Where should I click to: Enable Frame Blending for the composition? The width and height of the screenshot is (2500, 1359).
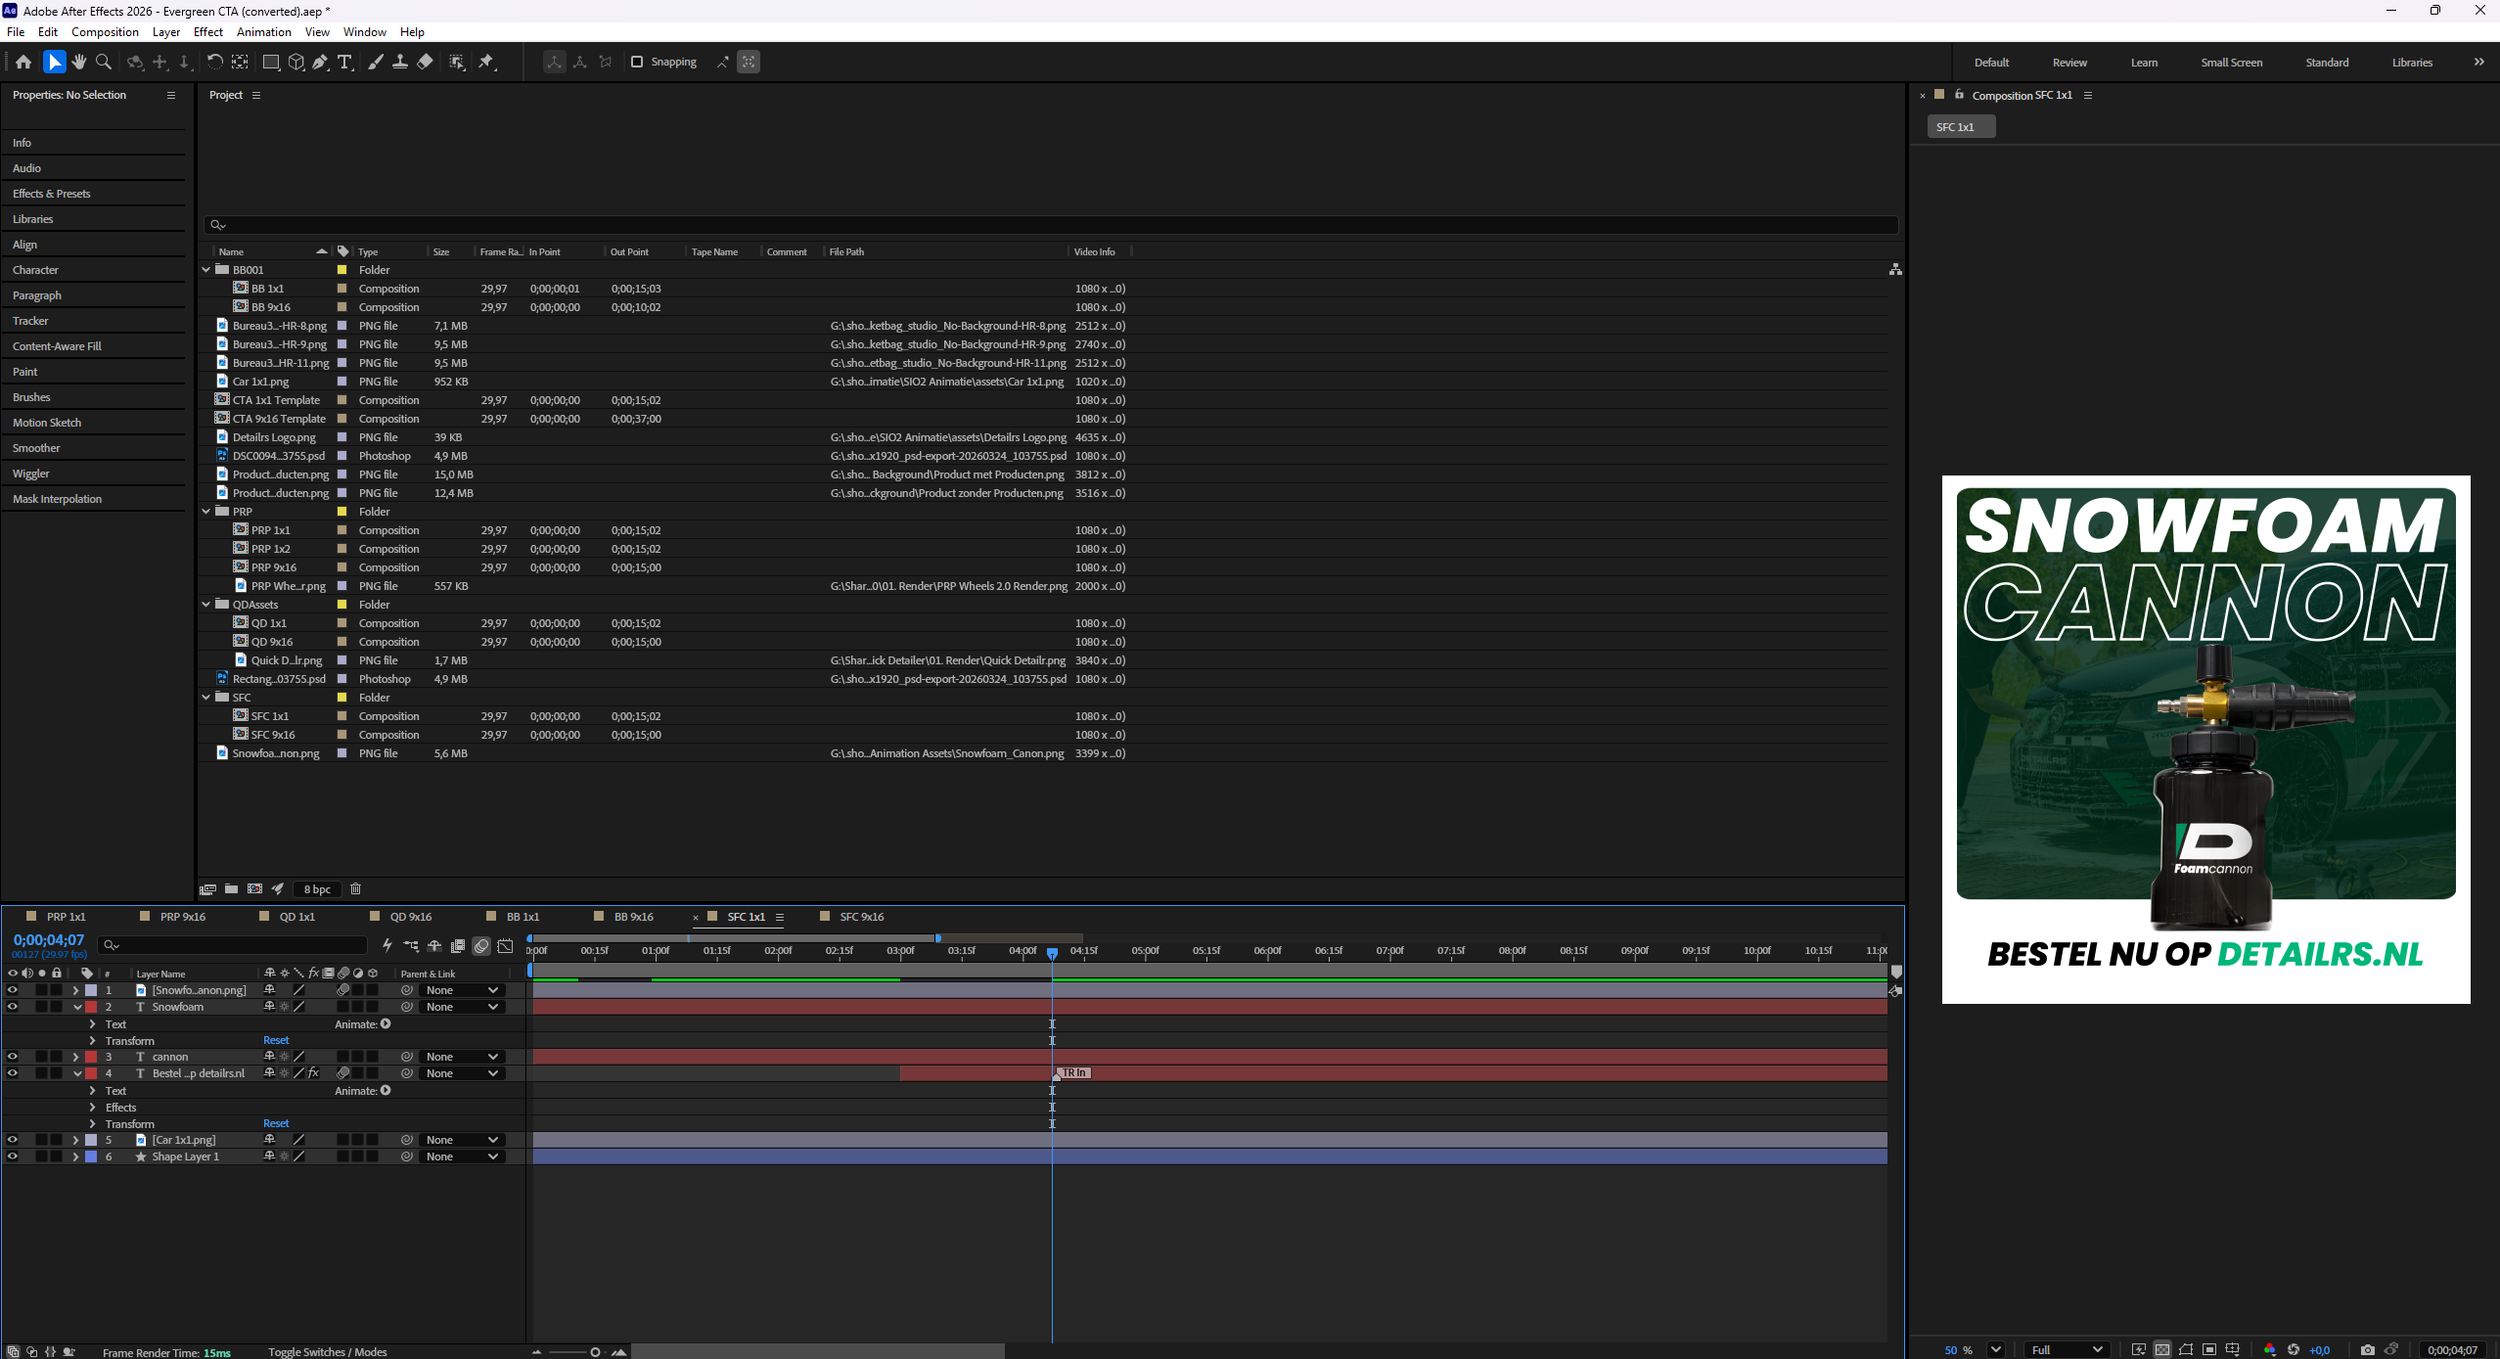point(458,945)
